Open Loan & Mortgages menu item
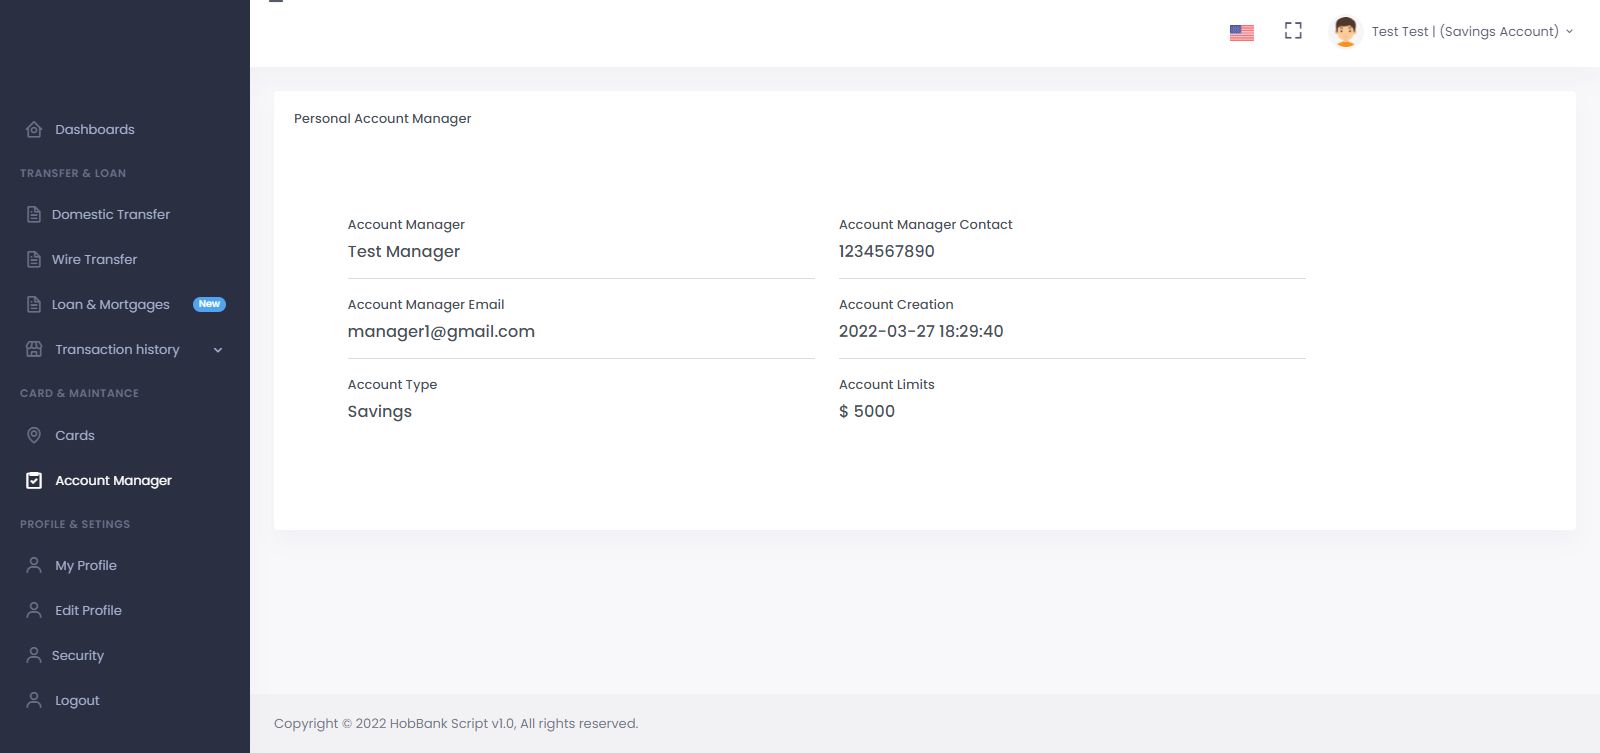Viewport: 1600px width, 753px height. tap(110, 304)
